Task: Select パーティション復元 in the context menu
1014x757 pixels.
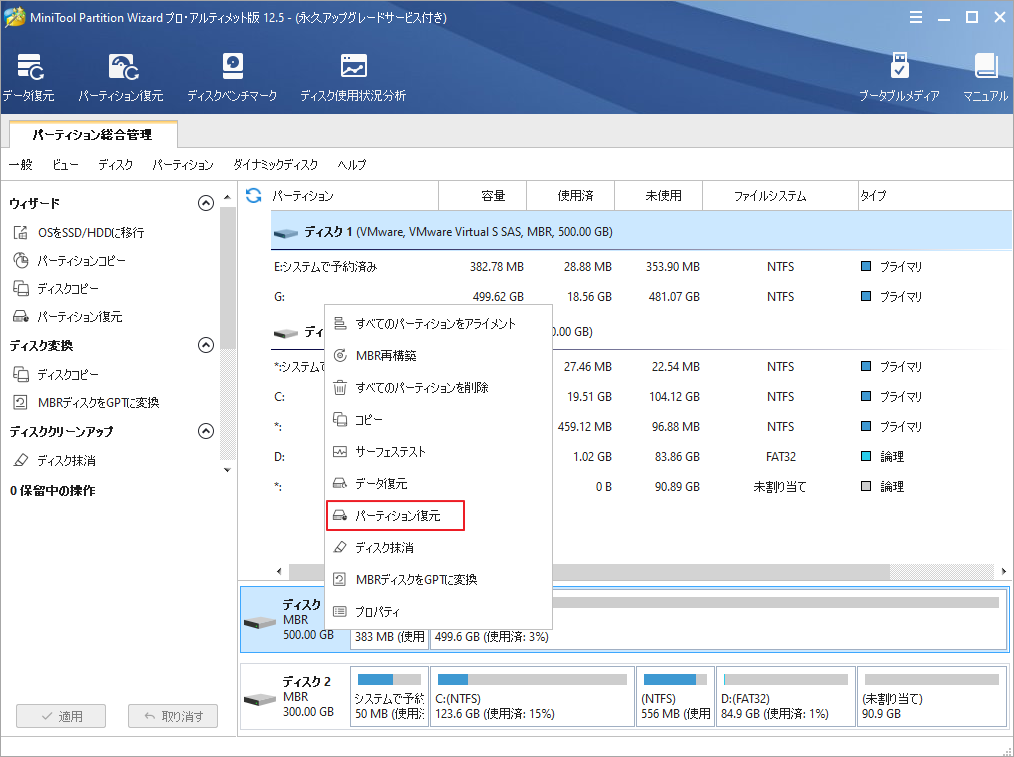Action: tap(395, 515)
